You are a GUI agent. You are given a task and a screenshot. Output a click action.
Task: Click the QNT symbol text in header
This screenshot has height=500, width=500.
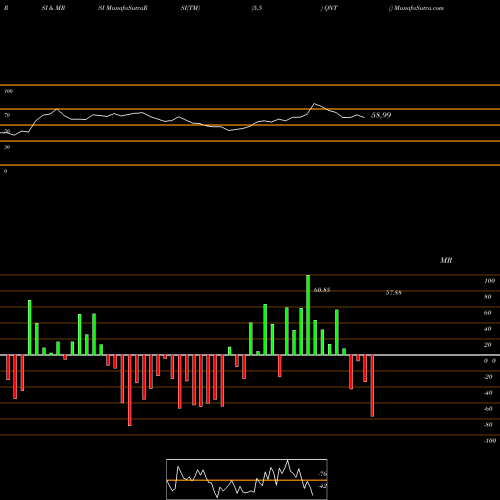point(331,8)
